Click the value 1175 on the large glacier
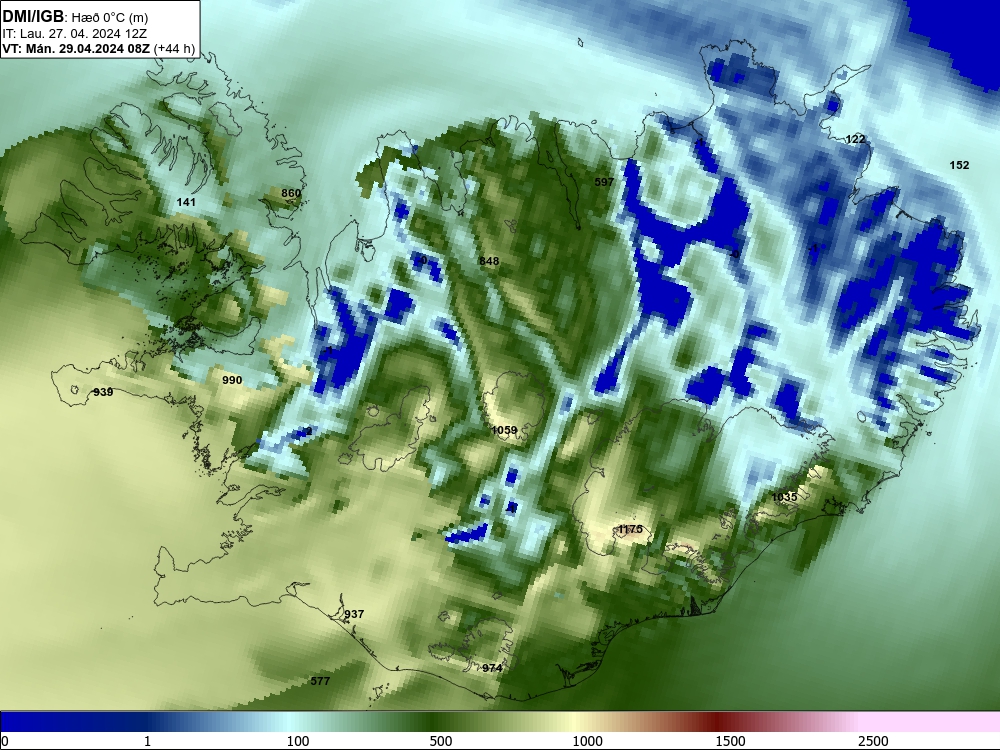Viewport: 1000px width, 750px height. click(x=630, y=529)
